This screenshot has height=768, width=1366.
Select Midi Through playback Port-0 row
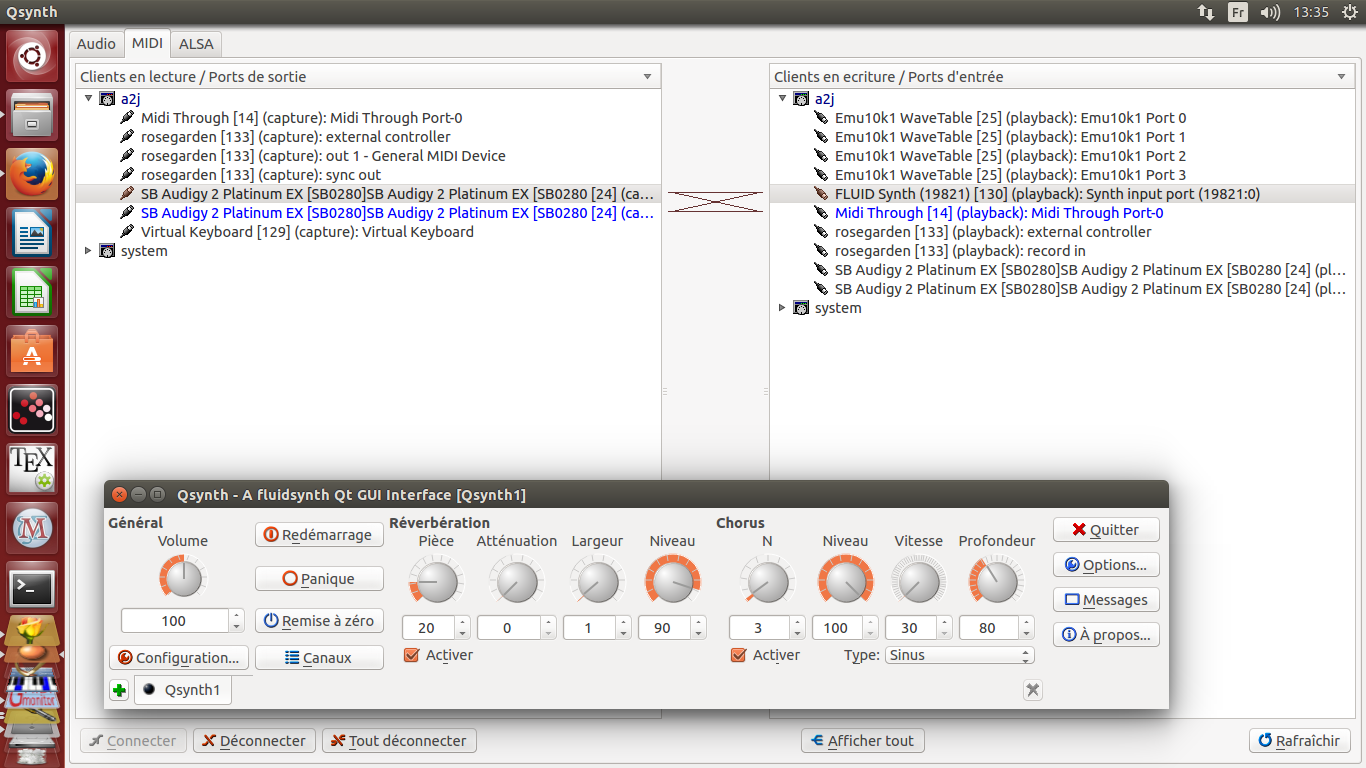pos(999,213)
